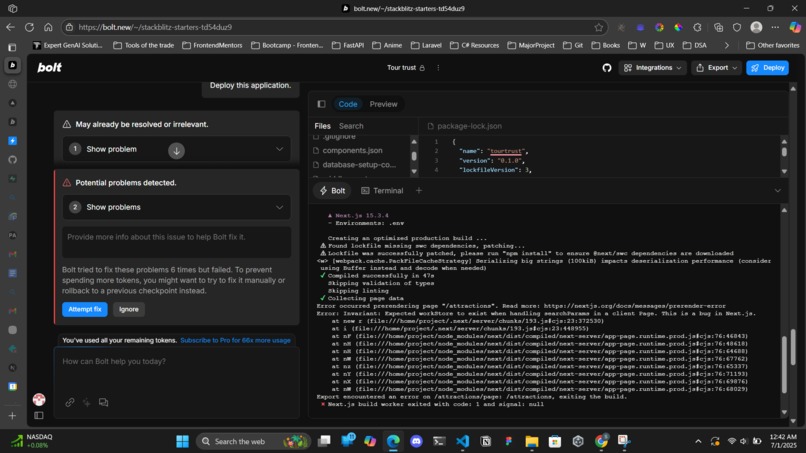806x453 pixels.
Task: Toggle Bolt's left sidebar panel icon below avatar
Action: tap(39, 415)
